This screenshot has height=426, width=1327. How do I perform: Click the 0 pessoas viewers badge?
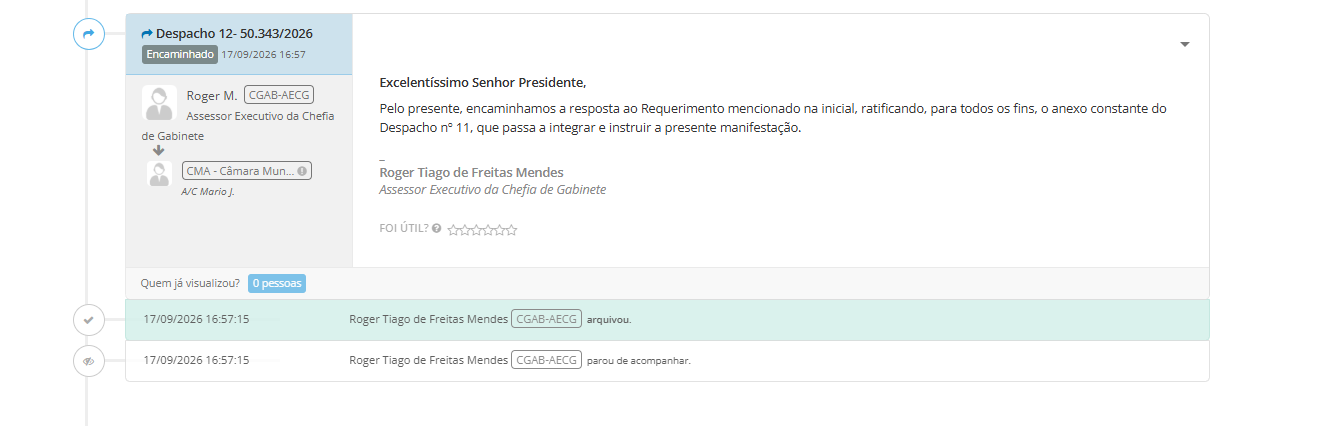pyautogui.click(x=277, y=283)
